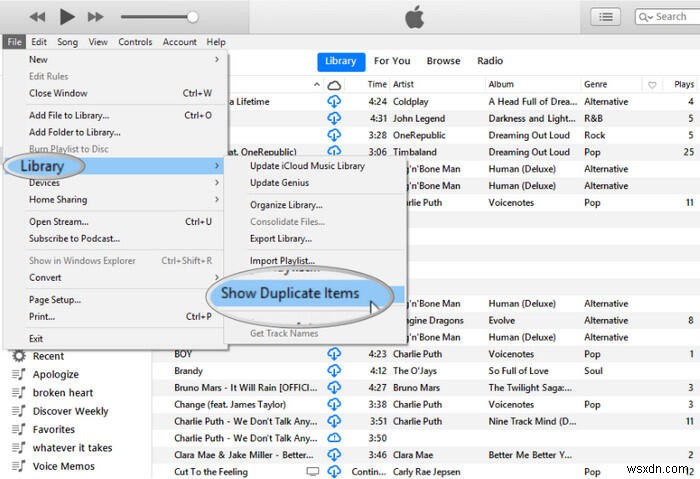Expand the Home Sharing submenu arrow
The height and width of the screenshot is (479, 700).
coord(217,200)
